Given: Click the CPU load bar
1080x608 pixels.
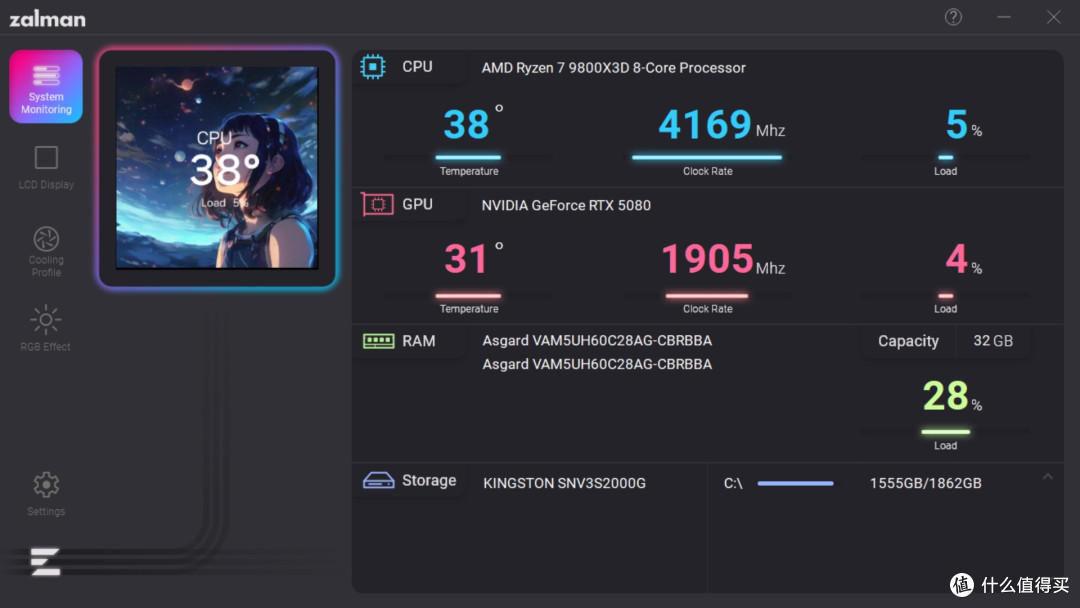Looking at the screenshot, I should pyautogui.click(x=946, y=158).
